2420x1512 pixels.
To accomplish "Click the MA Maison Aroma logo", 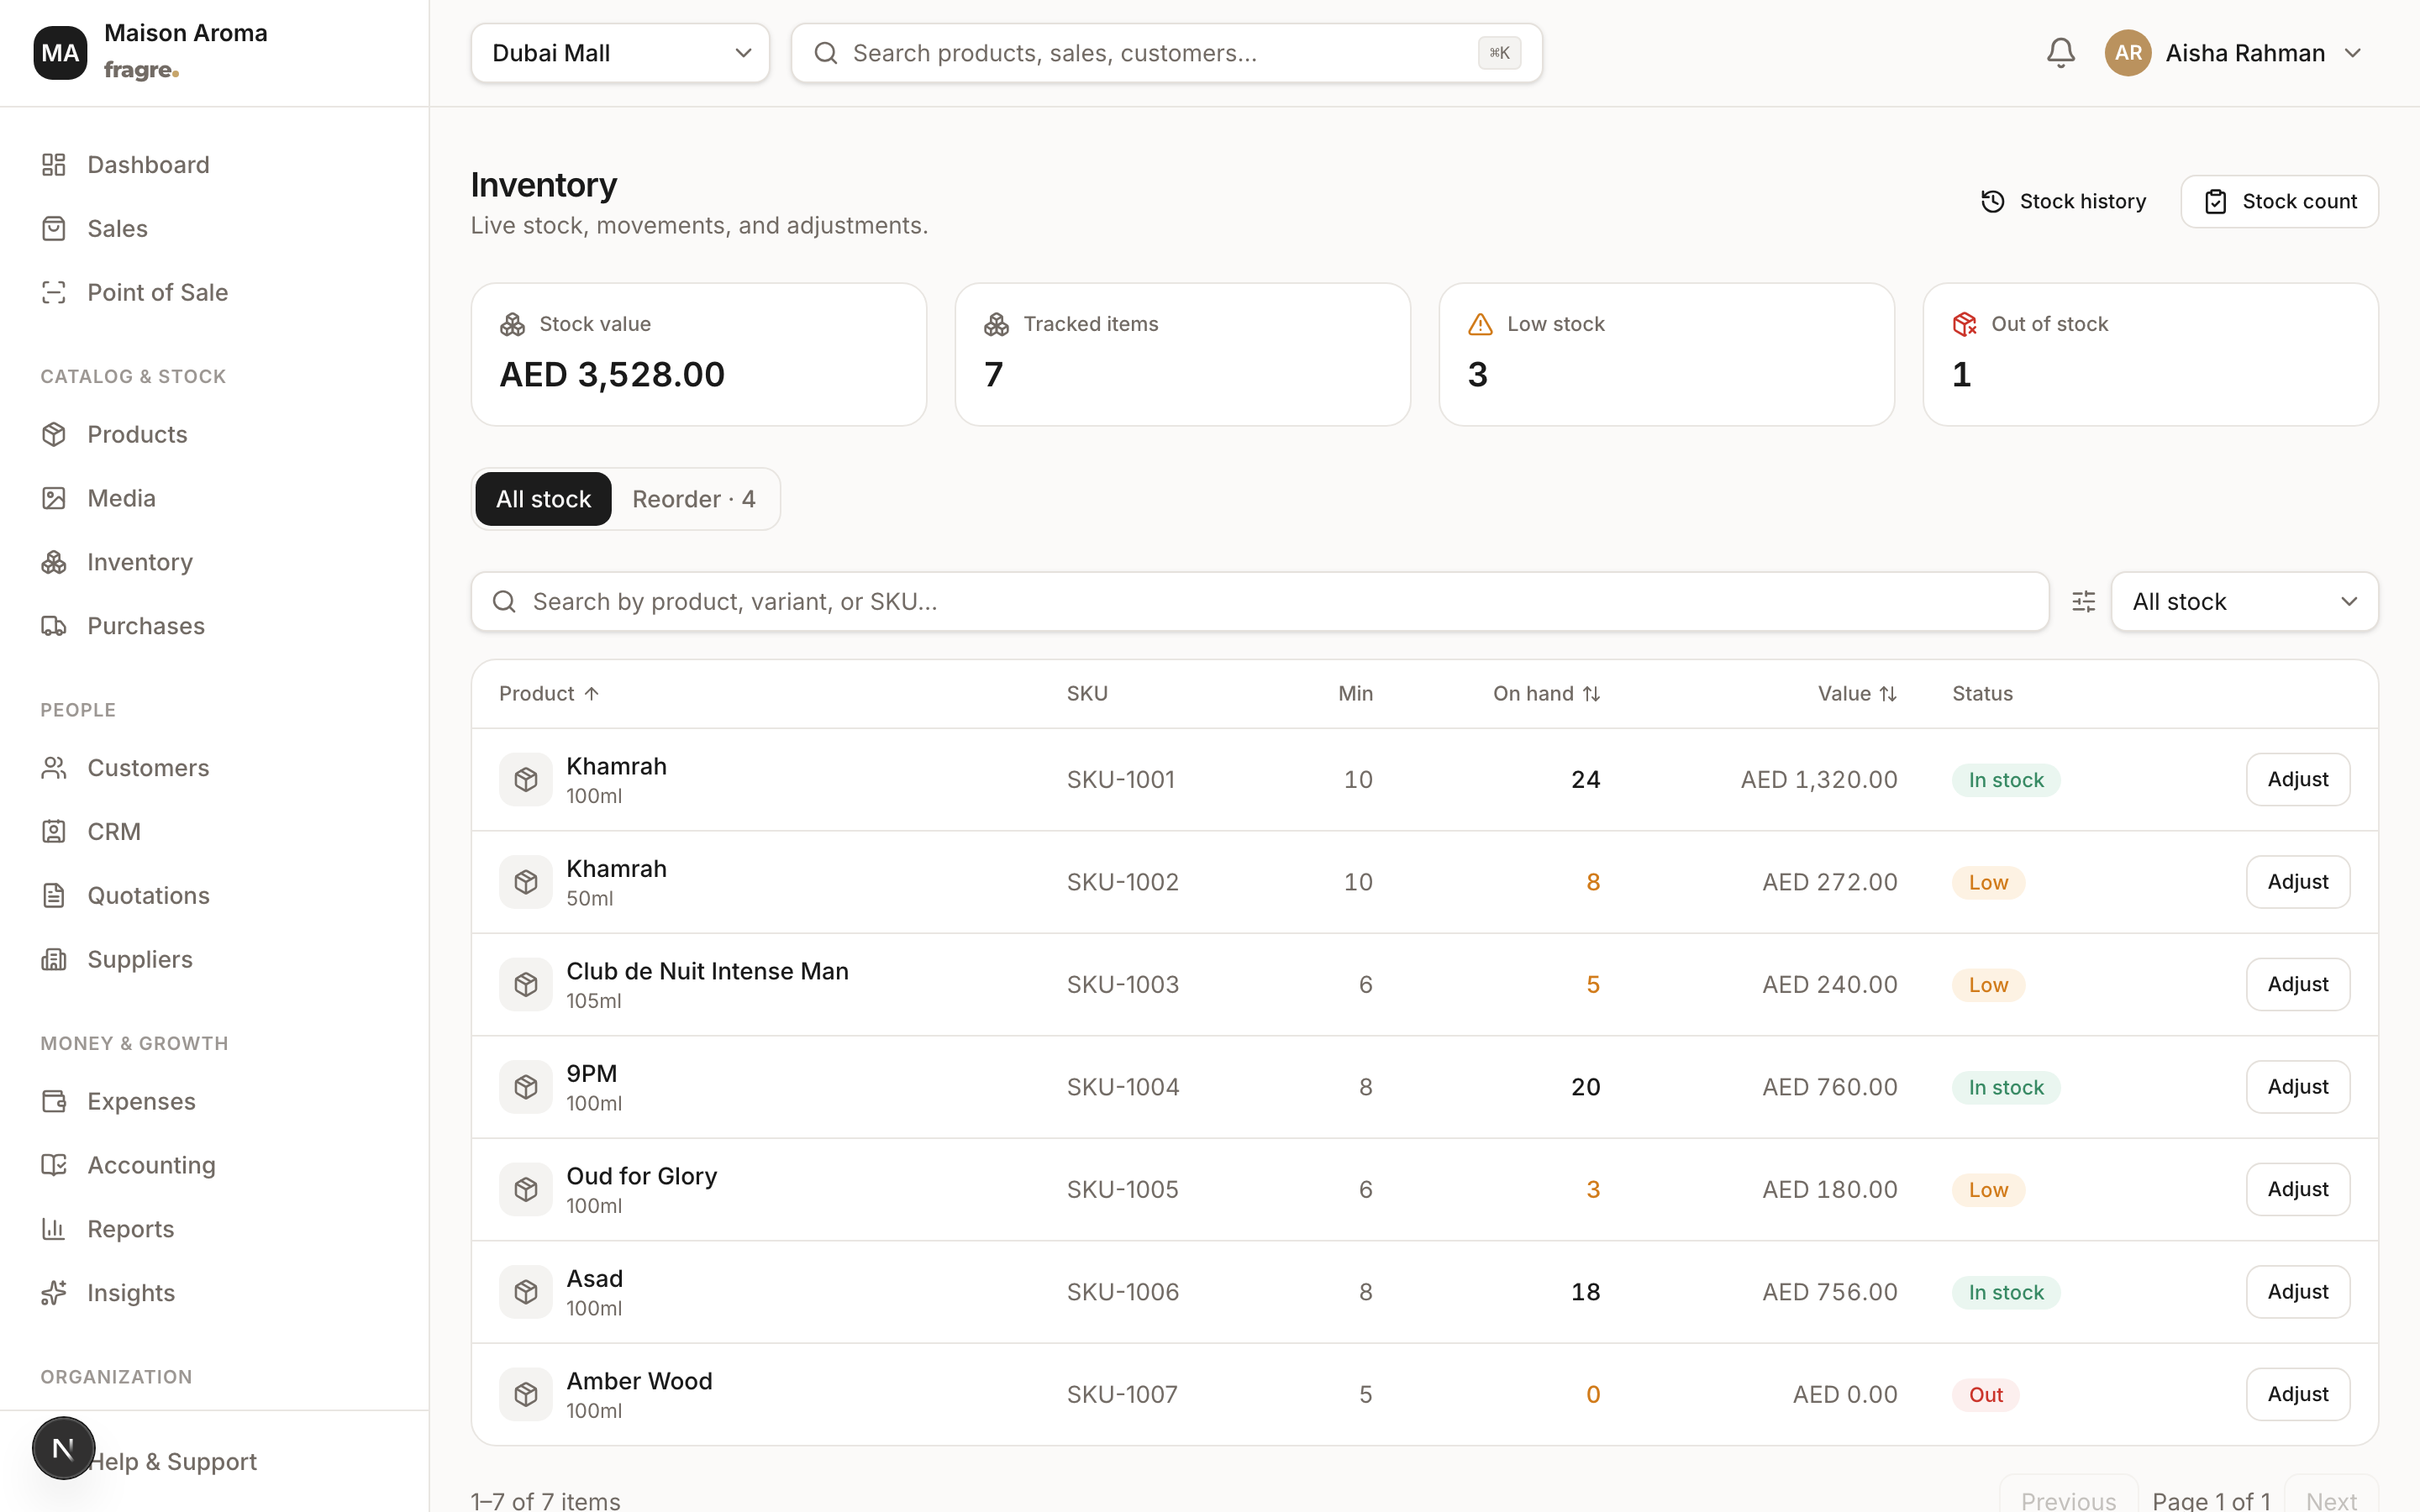I will (60, 53).
